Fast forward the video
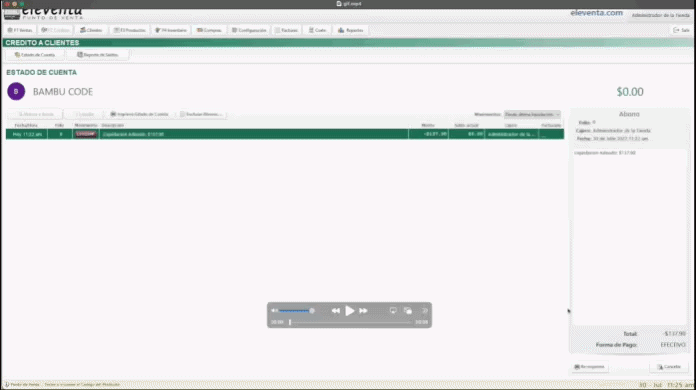The image size is (696, 390). click(364, 311)
